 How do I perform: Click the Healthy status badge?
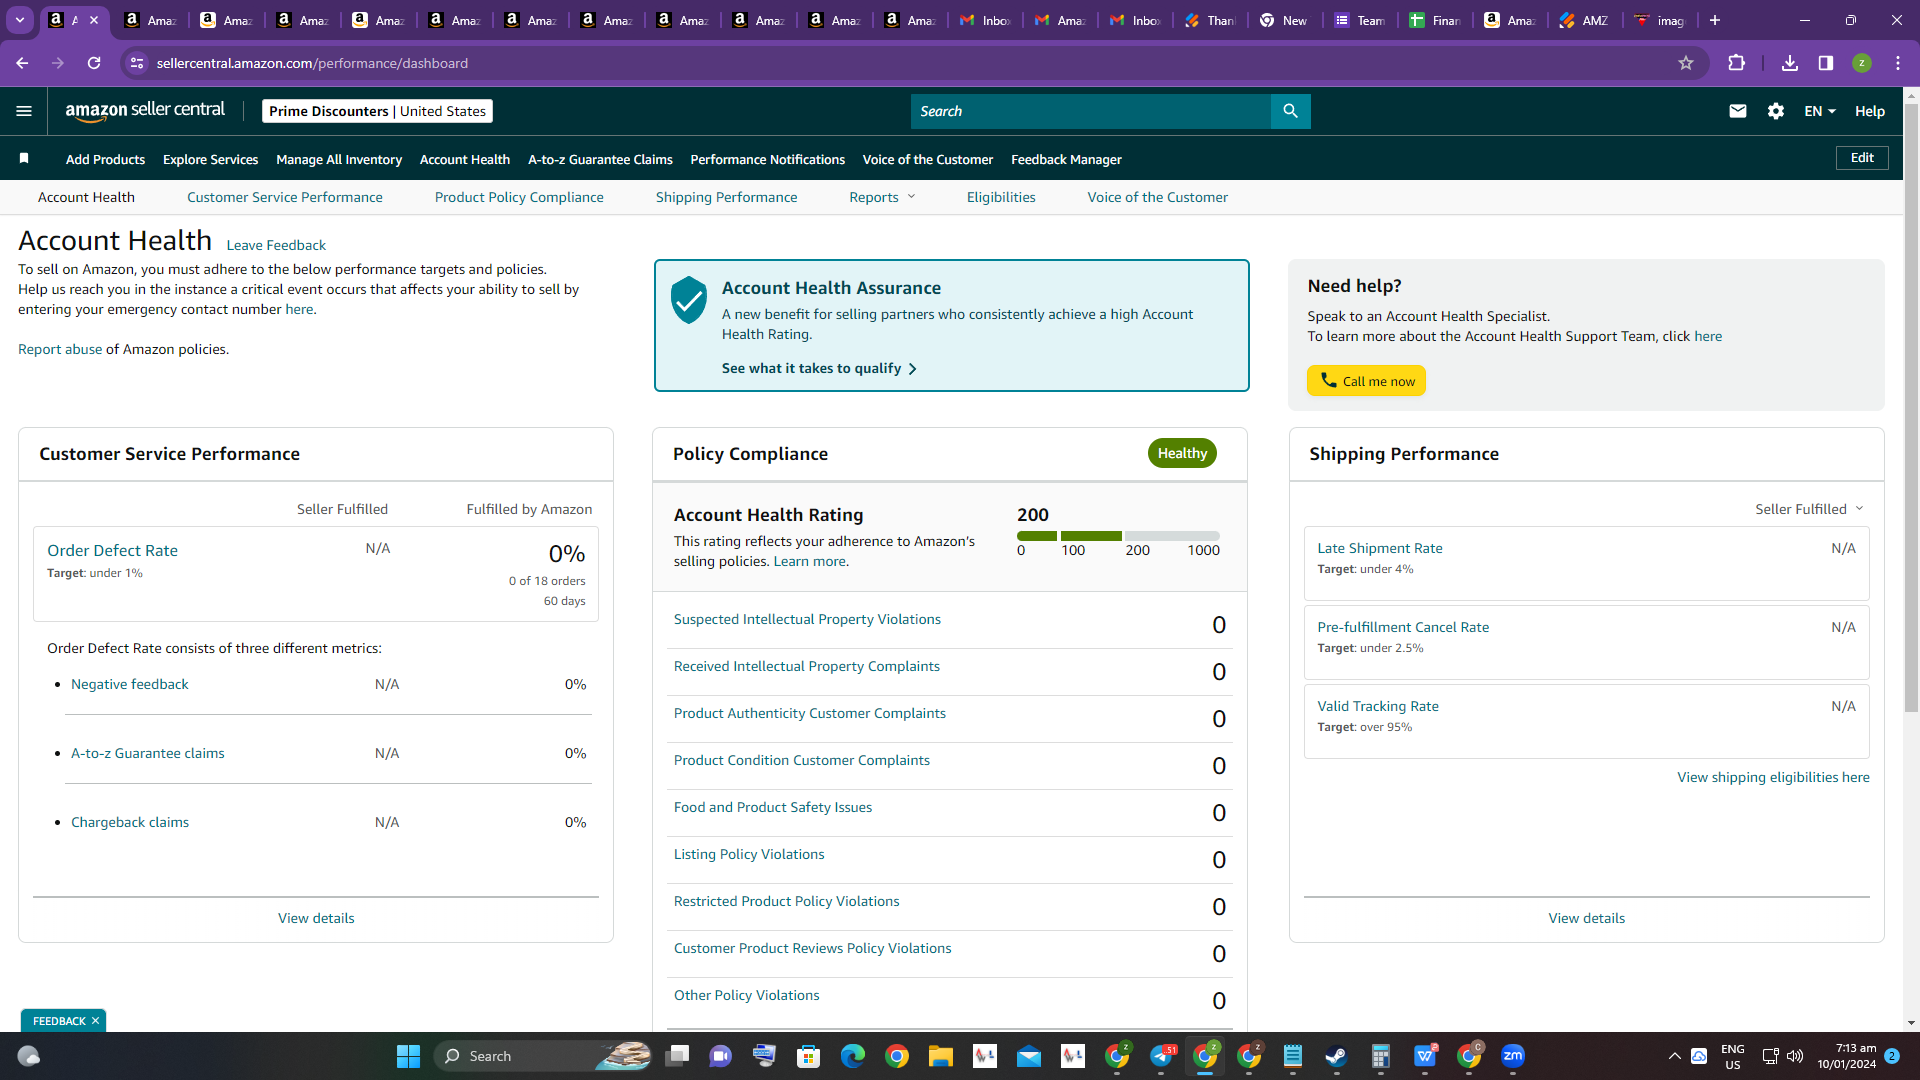[x=1182, y=453]
